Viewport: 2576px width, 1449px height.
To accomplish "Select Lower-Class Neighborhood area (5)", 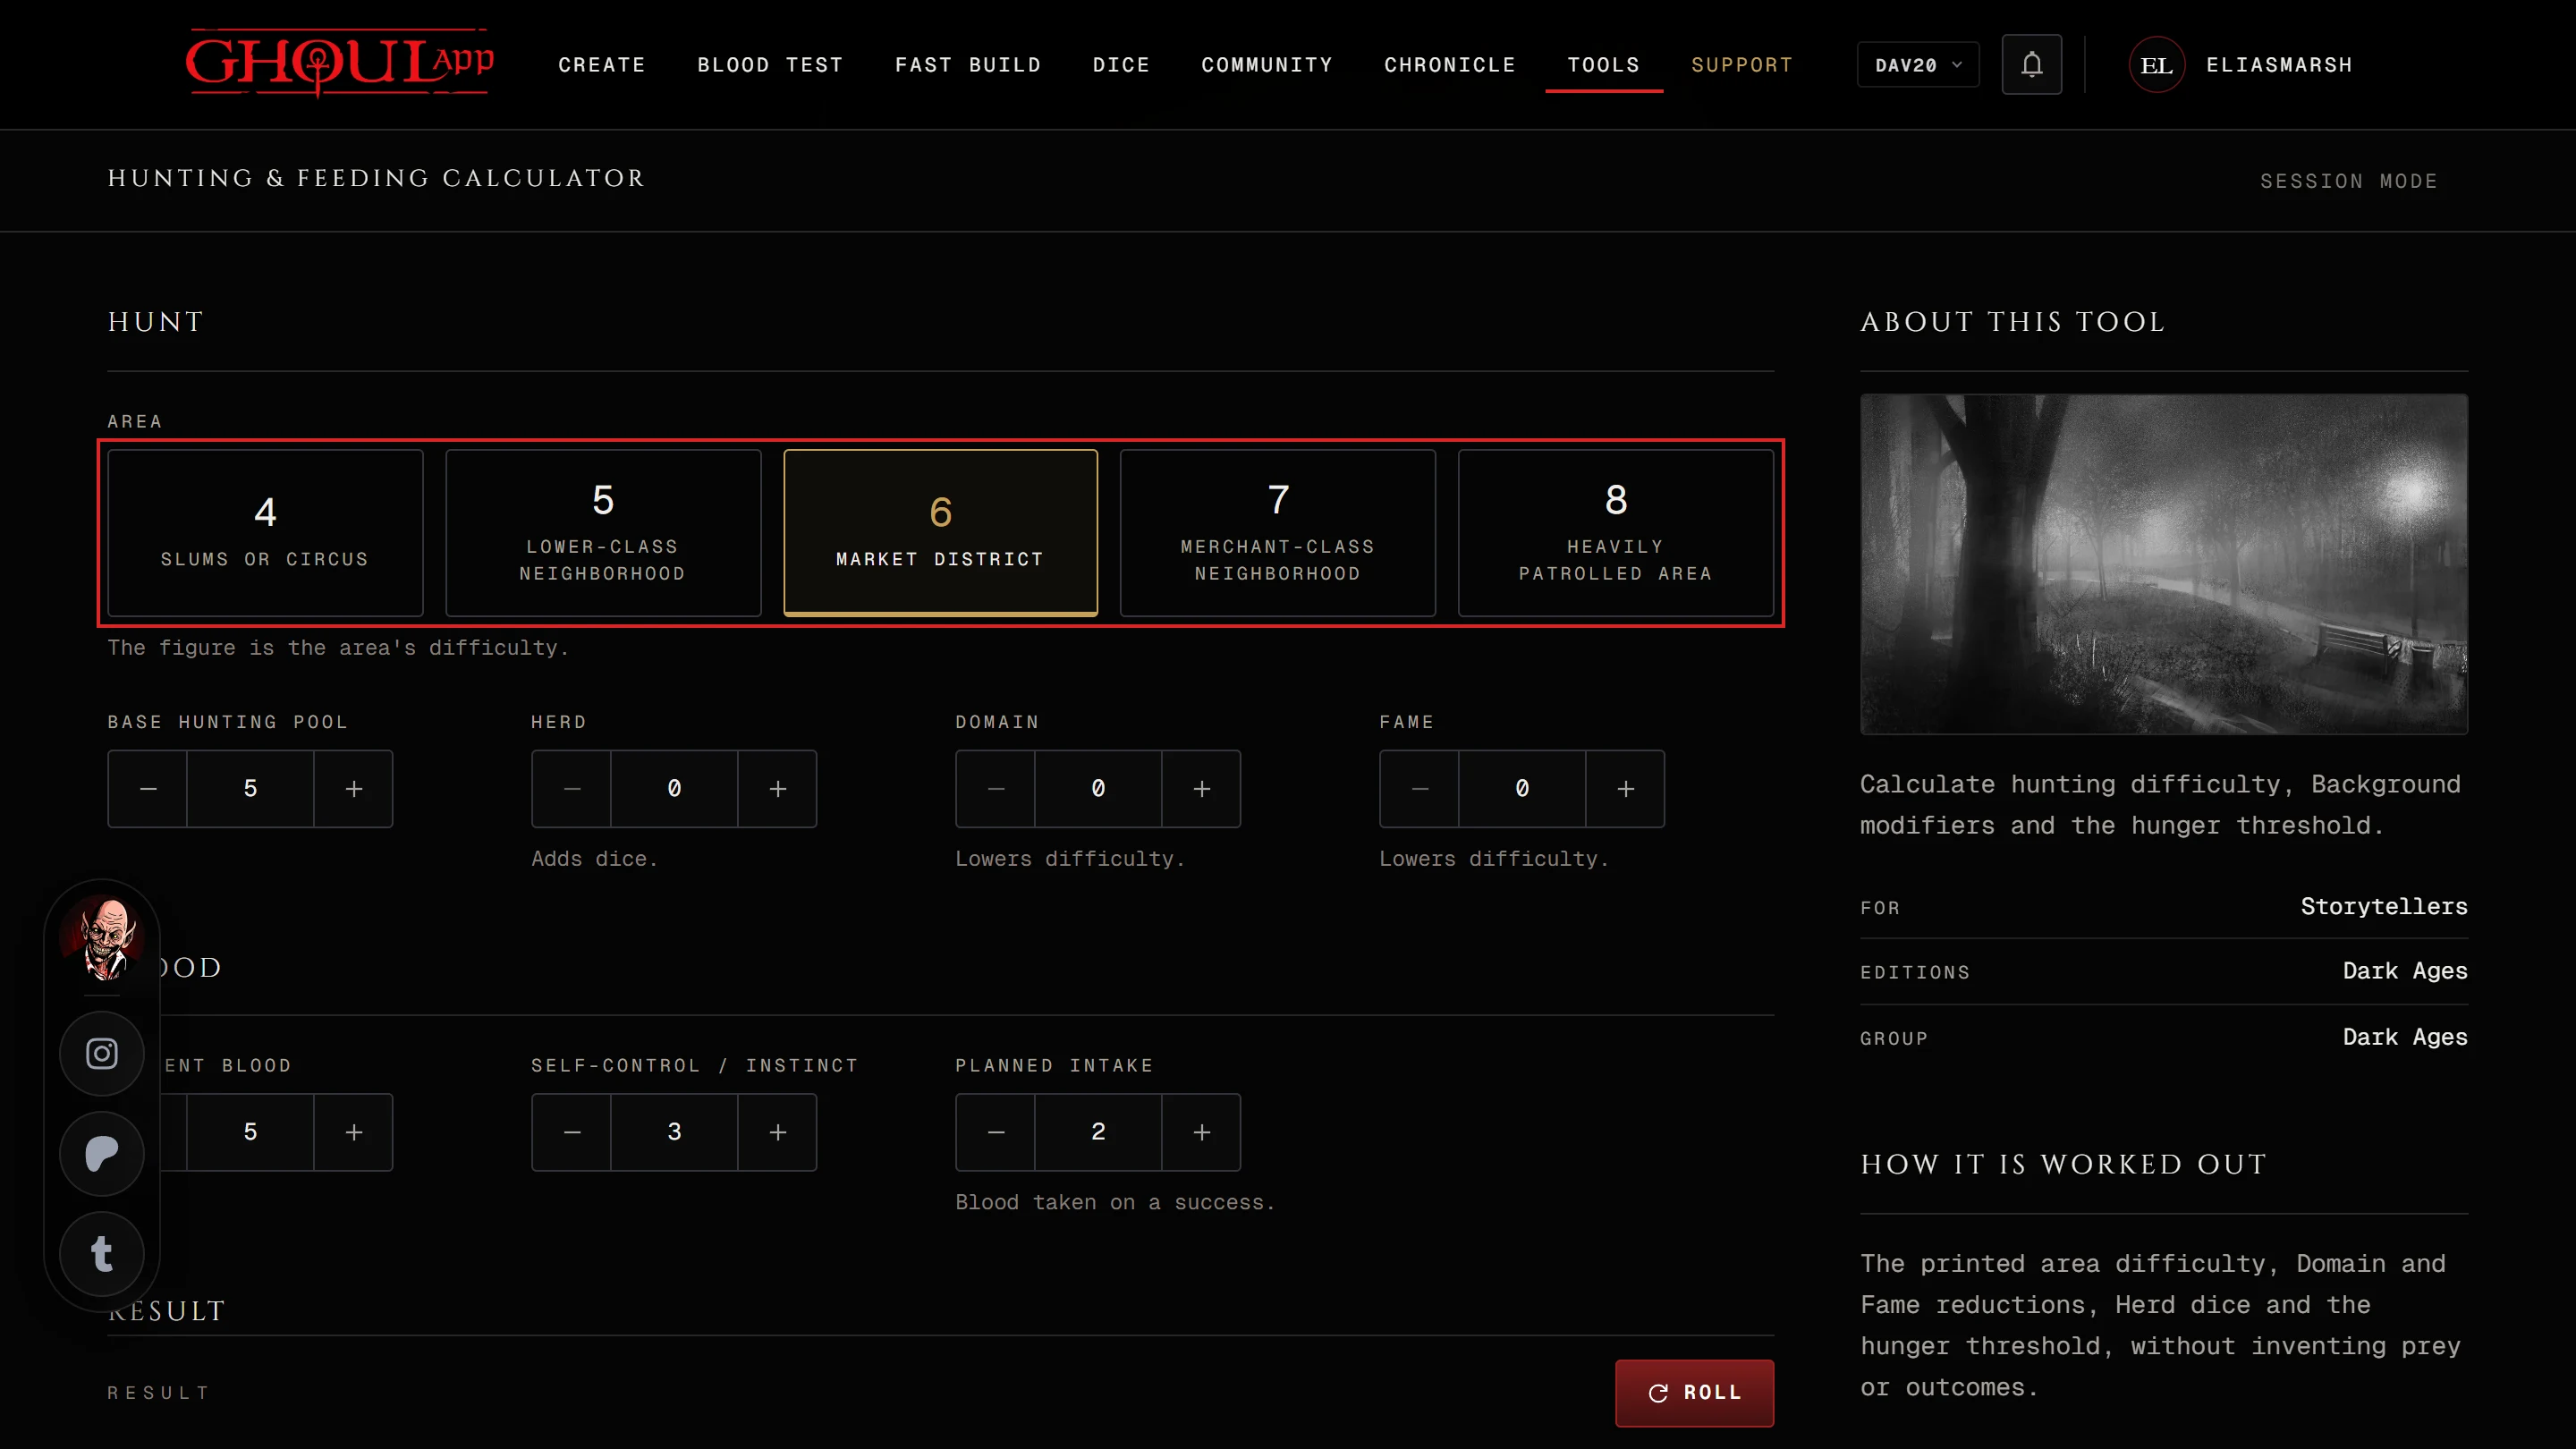I will pyautogui.click(x=603, y=533).
